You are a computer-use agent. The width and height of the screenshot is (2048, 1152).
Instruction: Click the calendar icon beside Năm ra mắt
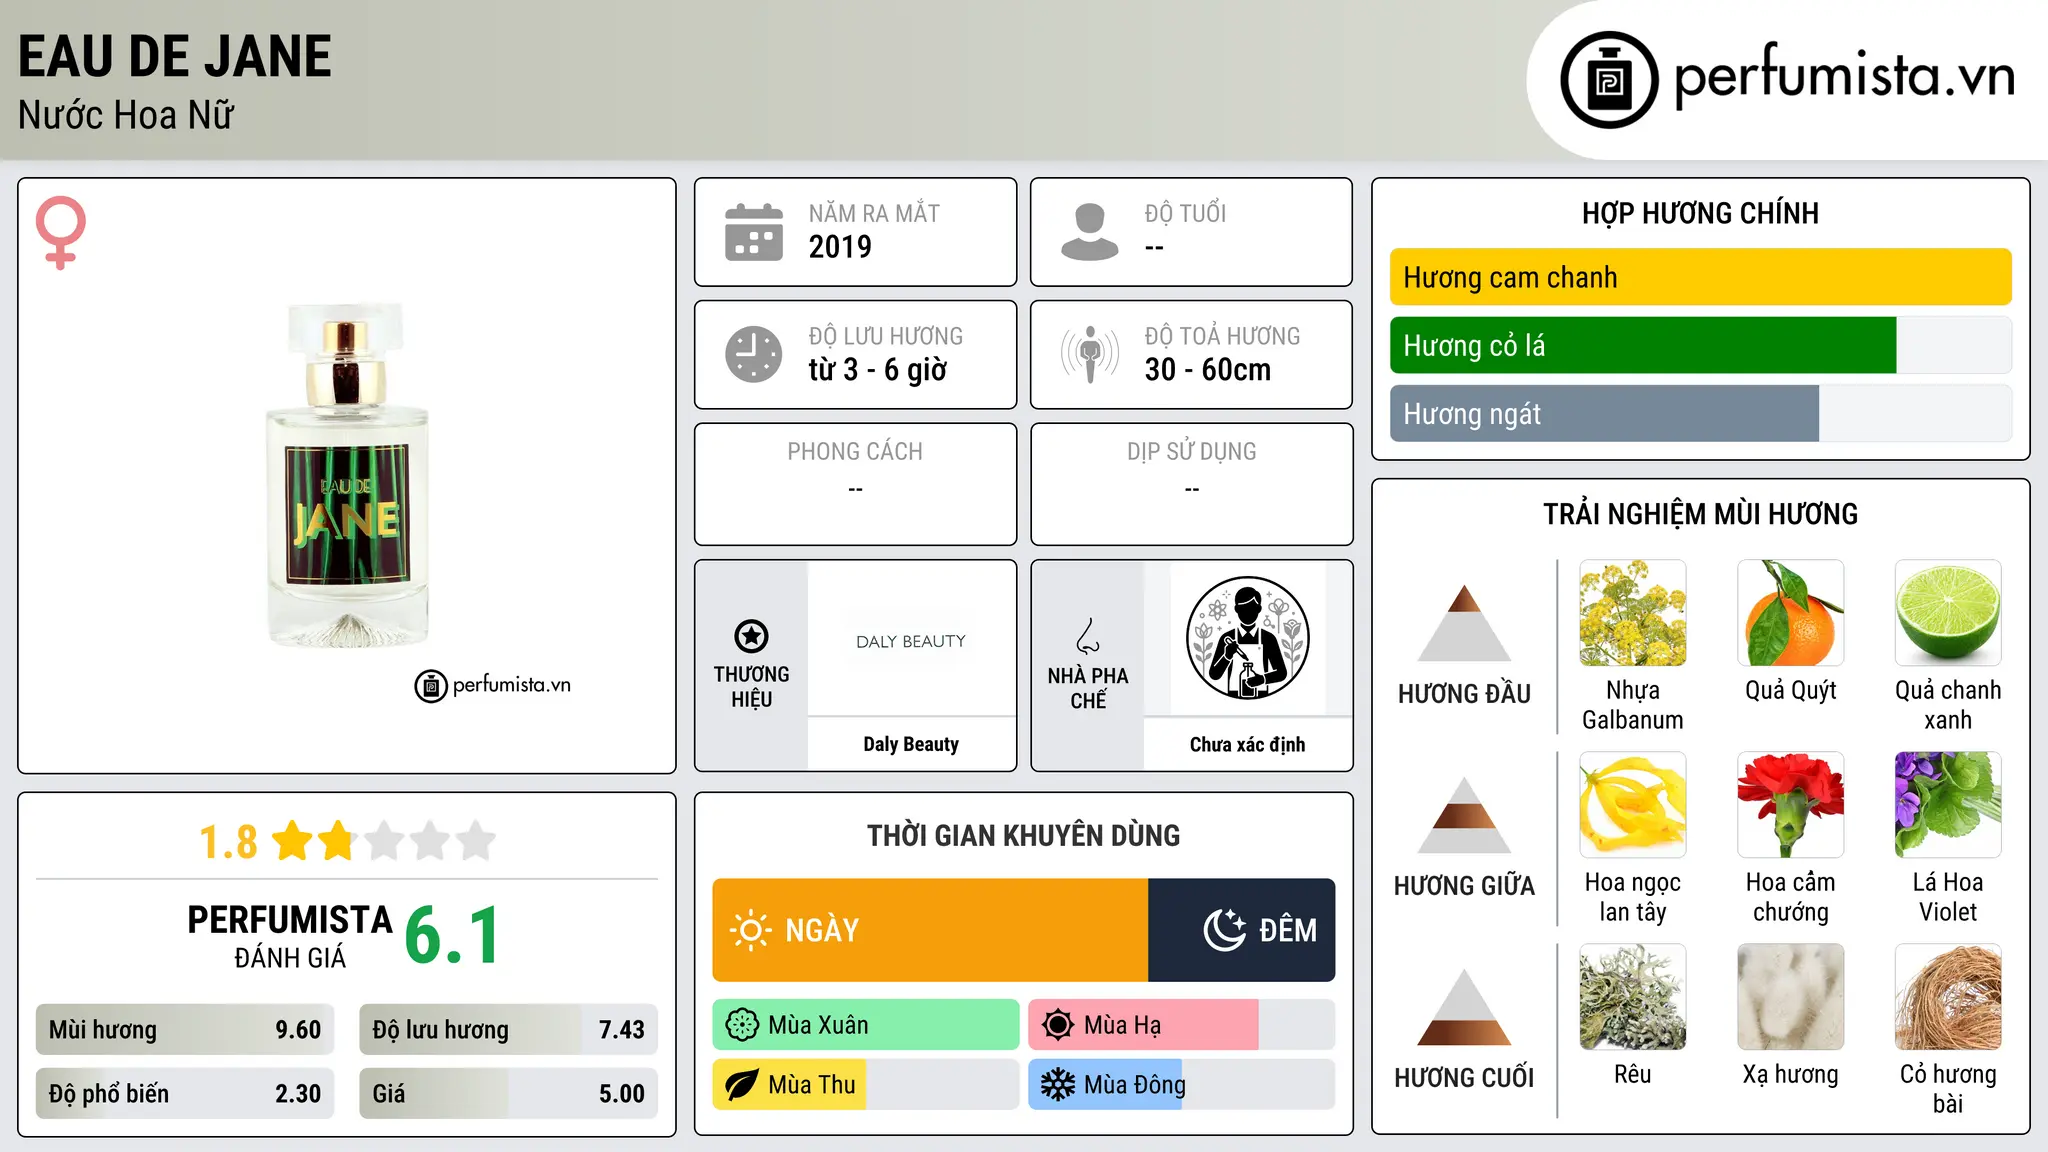(754, 232)
